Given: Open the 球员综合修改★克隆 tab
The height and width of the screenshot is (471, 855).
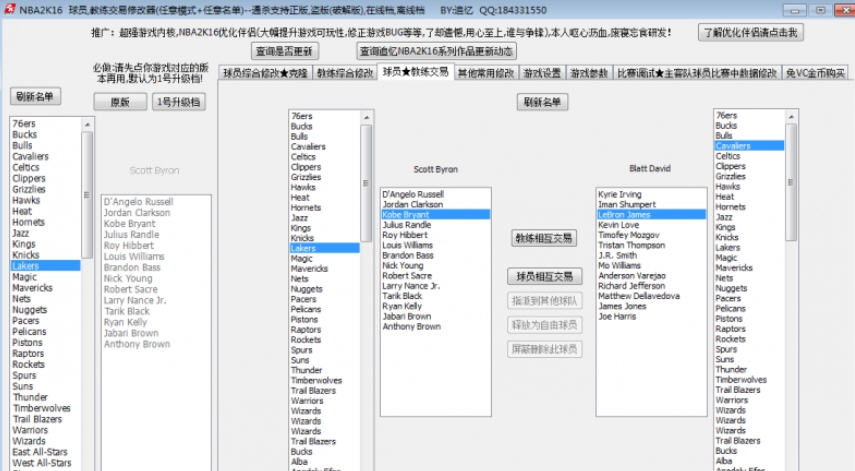Looking at the screenshot, I should click(266, 73).
